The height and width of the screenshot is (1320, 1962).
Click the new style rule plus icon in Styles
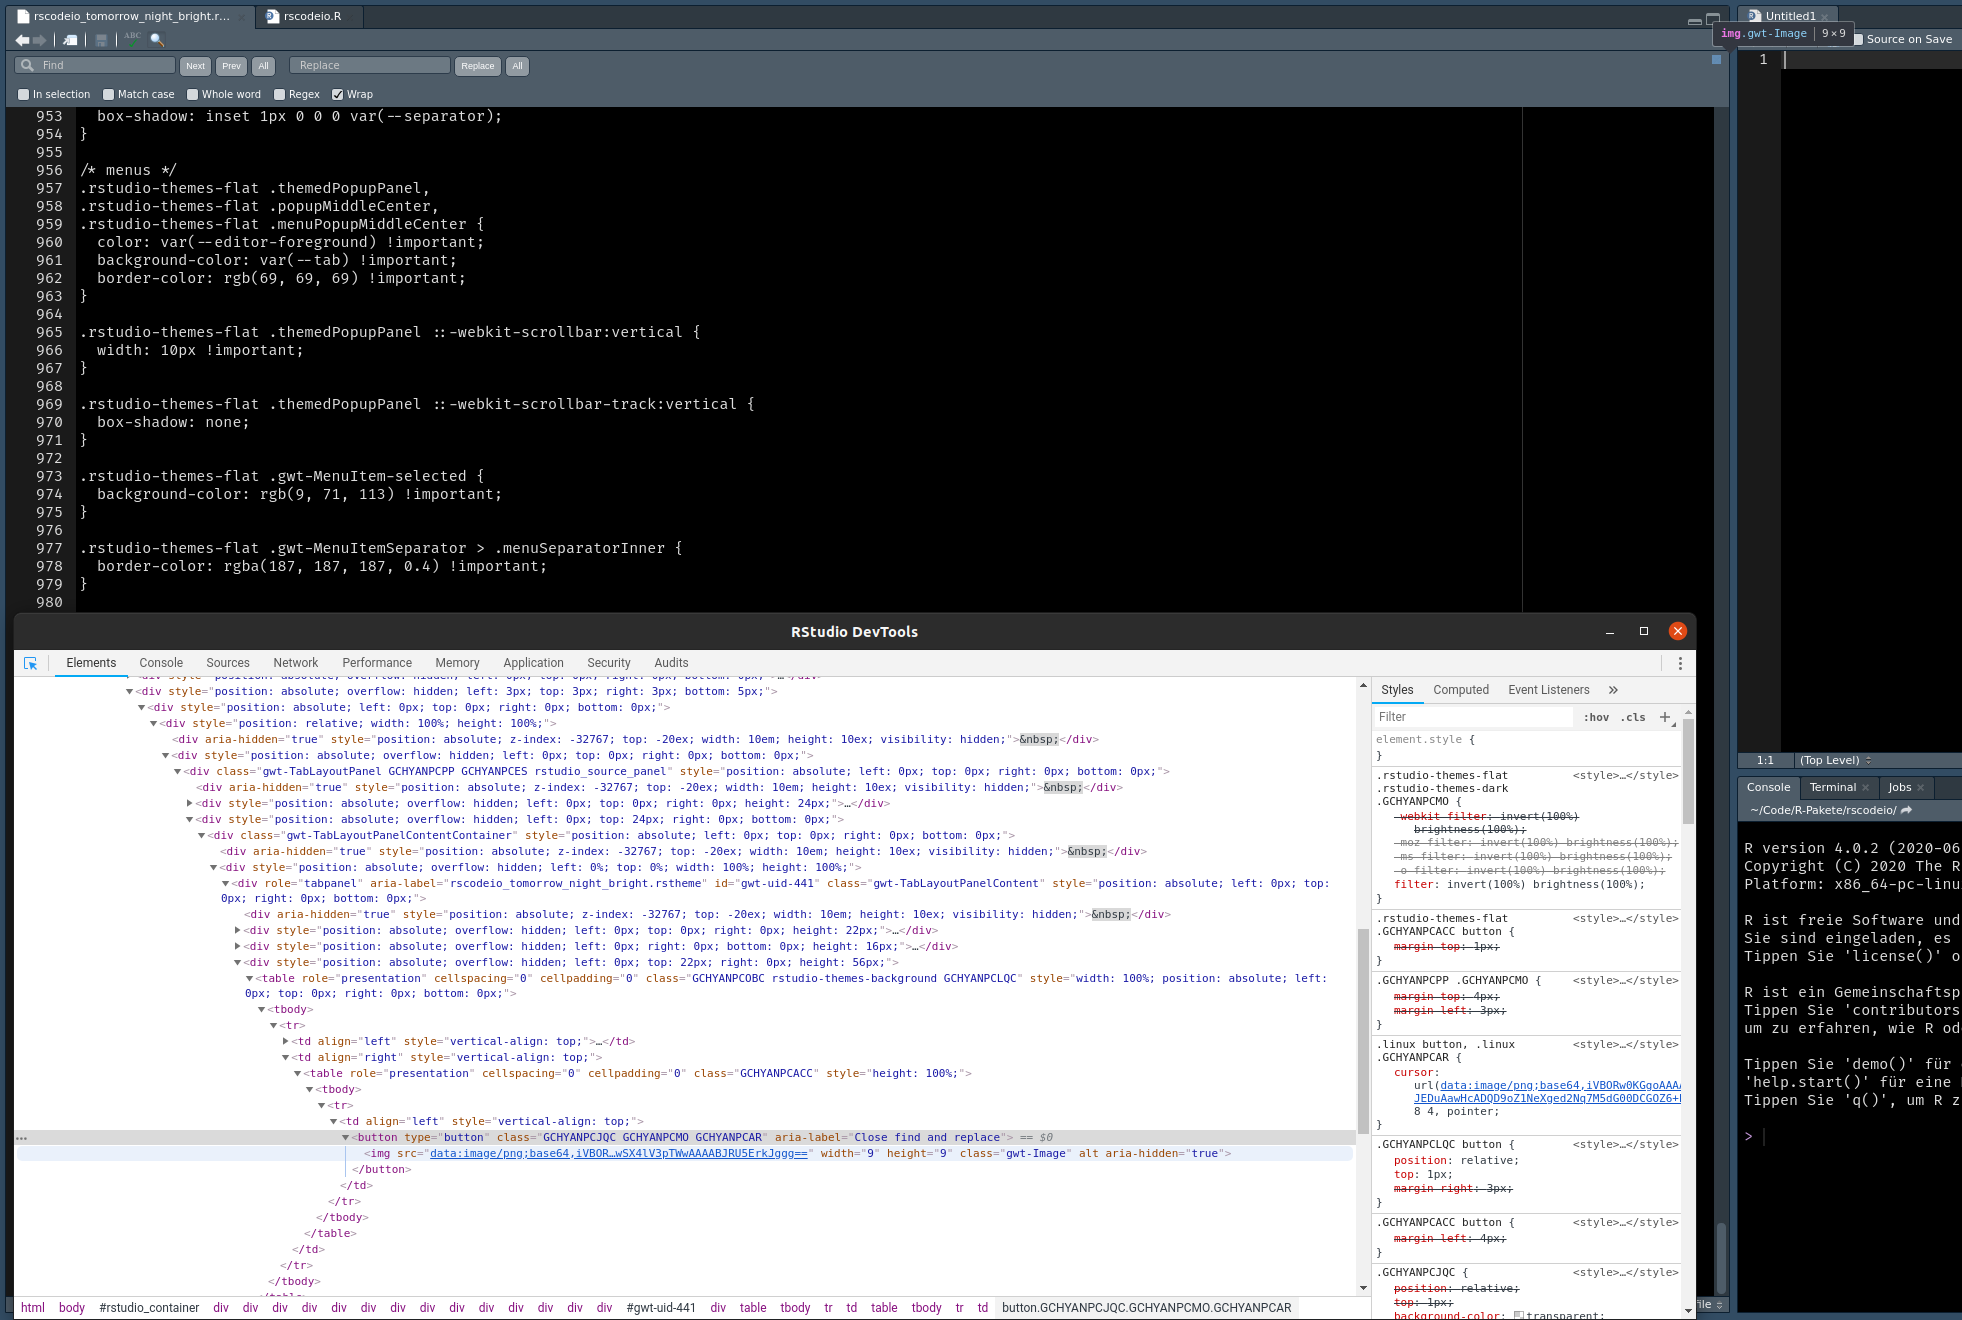(x=1664, y=717)
